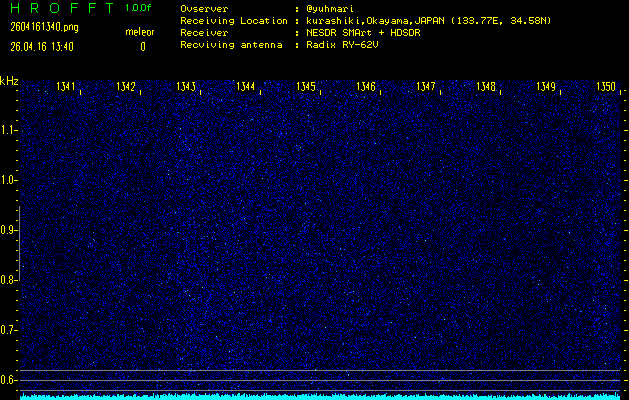Click the white horizontal line near 0.6 kHz

tap(320, 371)
